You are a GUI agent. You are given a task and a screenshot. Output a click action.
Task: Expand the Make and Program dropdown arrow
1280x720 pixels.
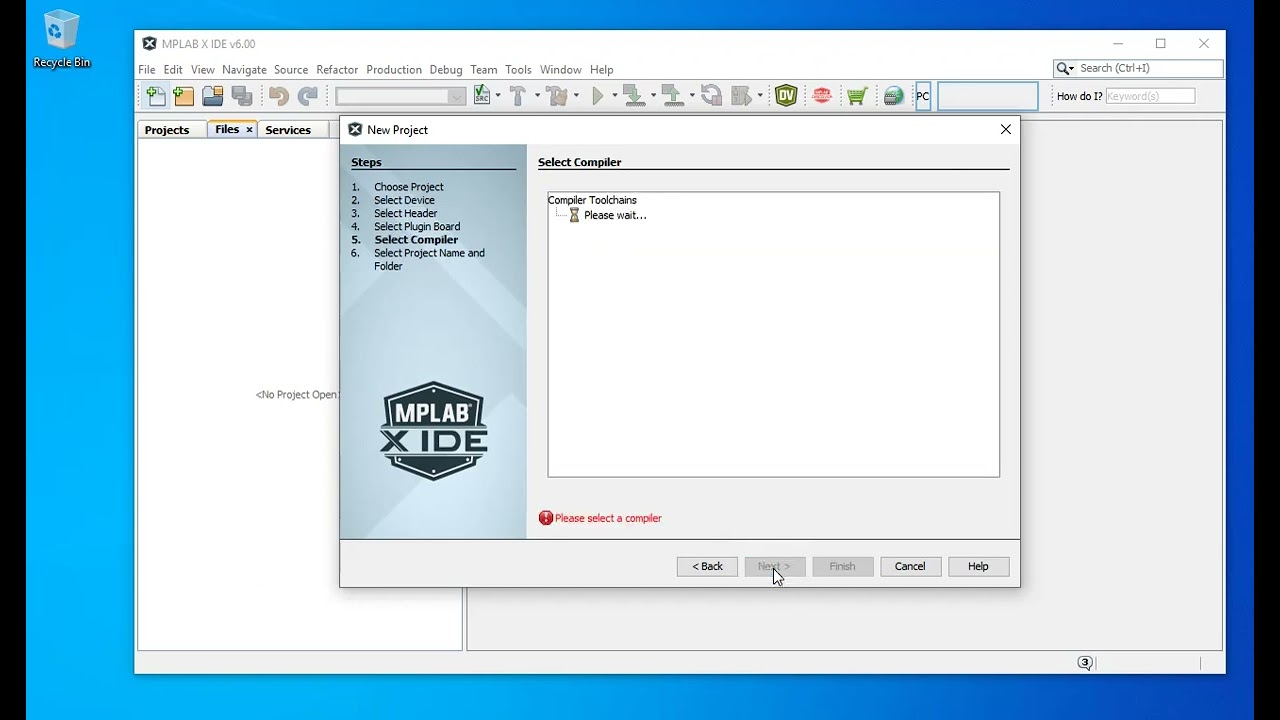(653, 96)
